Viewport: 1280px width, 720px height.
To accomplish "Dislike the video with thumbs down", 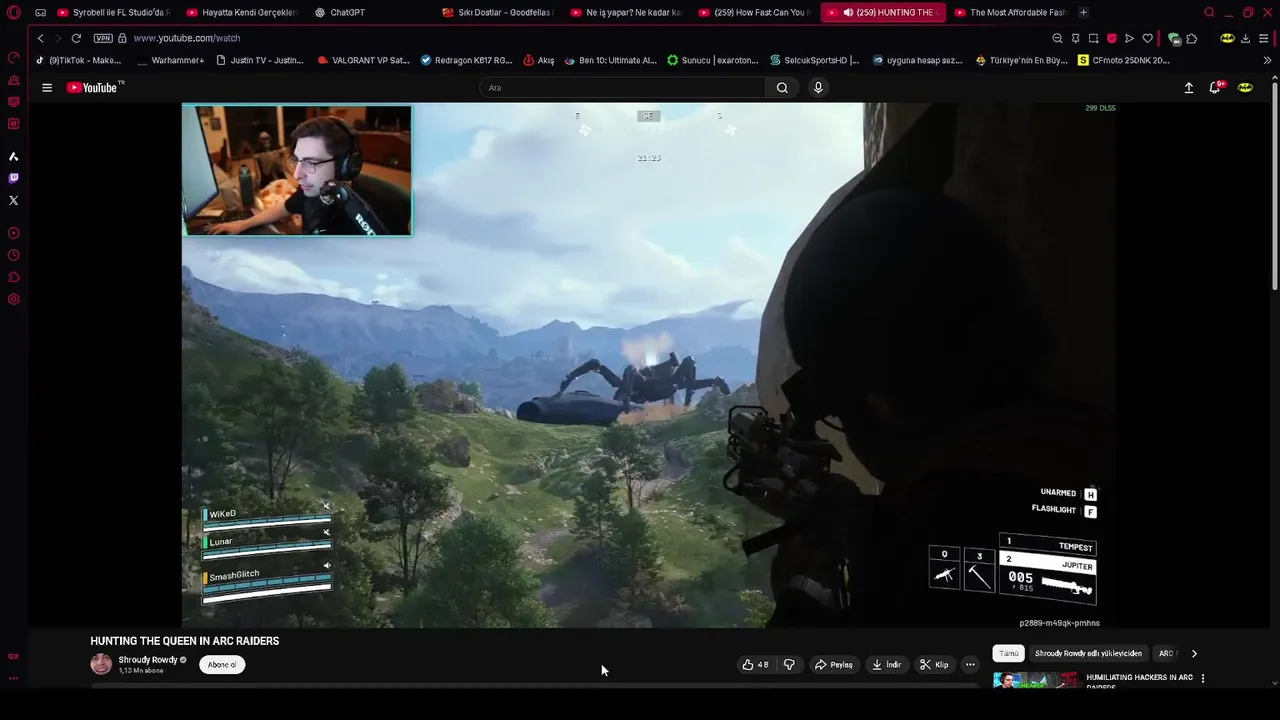I will click(x=789, y=665).
